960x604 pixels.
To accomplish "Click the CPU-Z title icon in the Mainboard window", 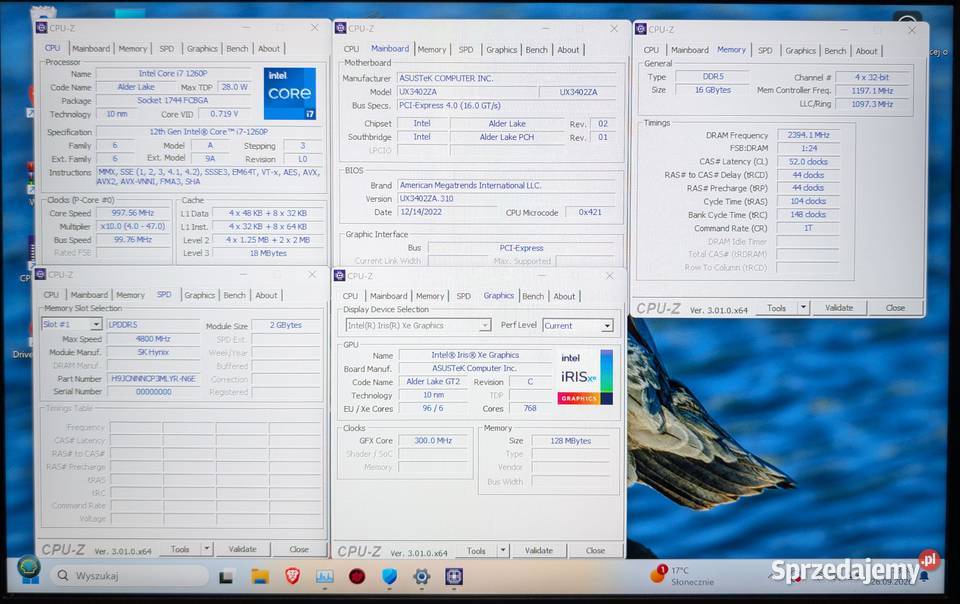I will point(340,28).
